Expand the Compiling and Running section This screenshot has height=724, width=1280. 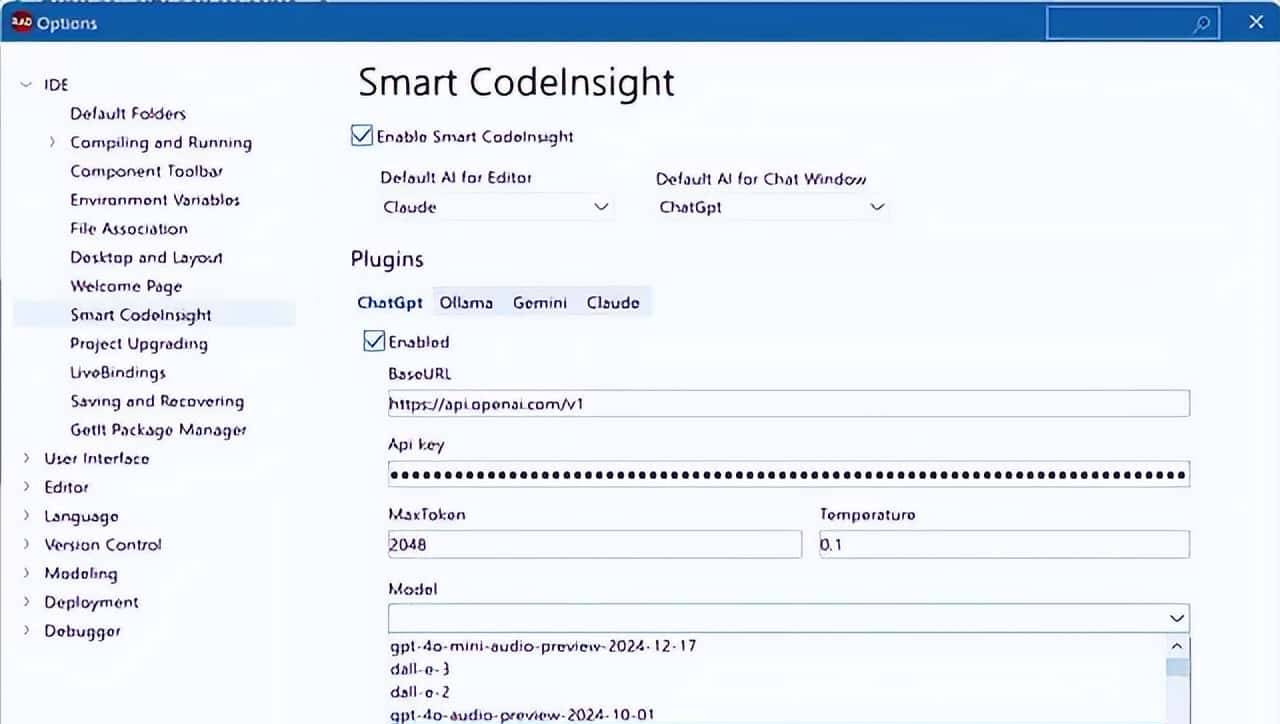[53, 142]
